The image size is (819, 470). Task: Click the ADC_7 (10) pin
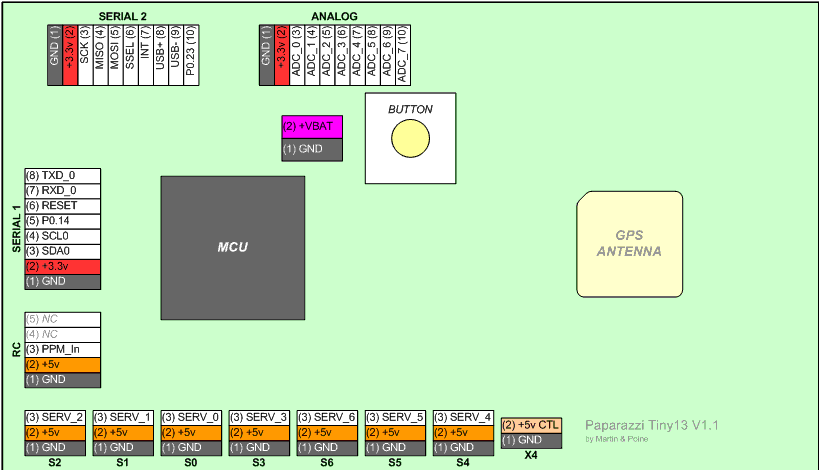(403, 55)
